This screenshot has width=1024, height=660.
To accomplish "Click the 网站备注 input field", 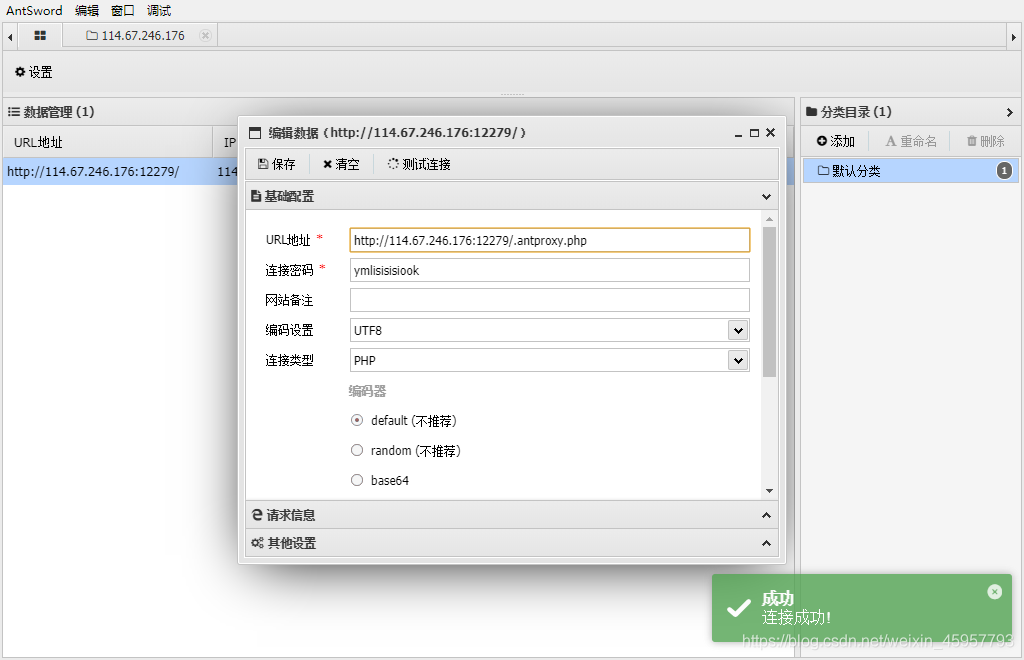I will 550,300.
